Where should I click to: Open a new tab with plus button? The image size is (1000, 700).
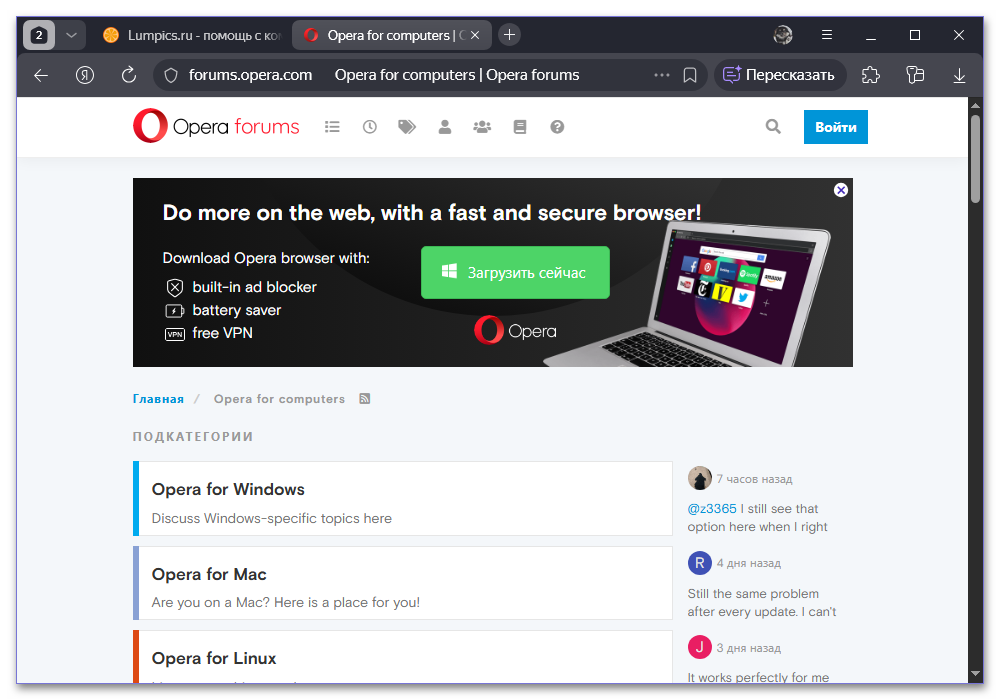(509, 35)
